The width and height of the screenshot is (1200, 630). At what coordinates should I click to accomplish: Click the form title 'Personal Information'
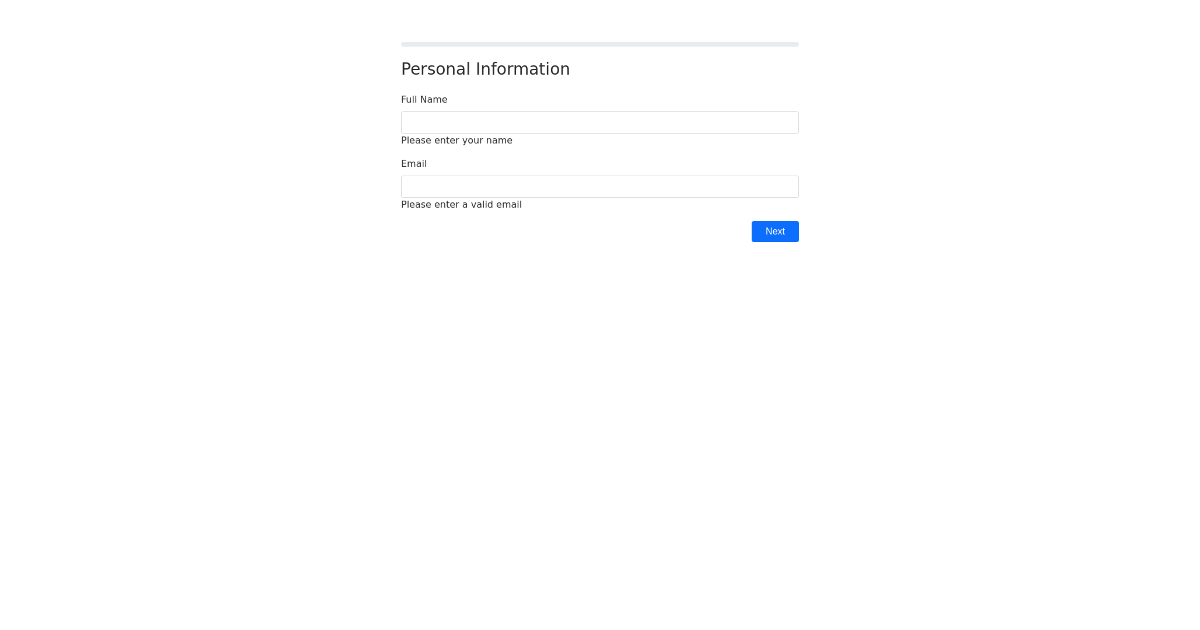point(485,69)
